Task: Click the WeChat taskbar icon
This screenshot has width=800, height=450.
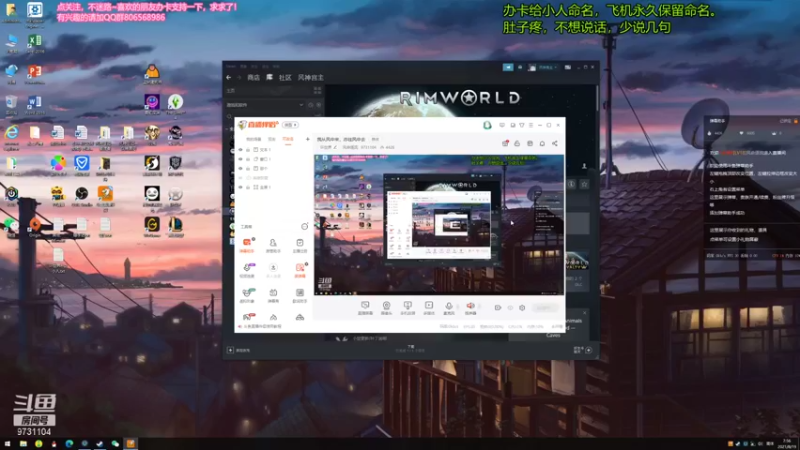Action: click(115, 444)
